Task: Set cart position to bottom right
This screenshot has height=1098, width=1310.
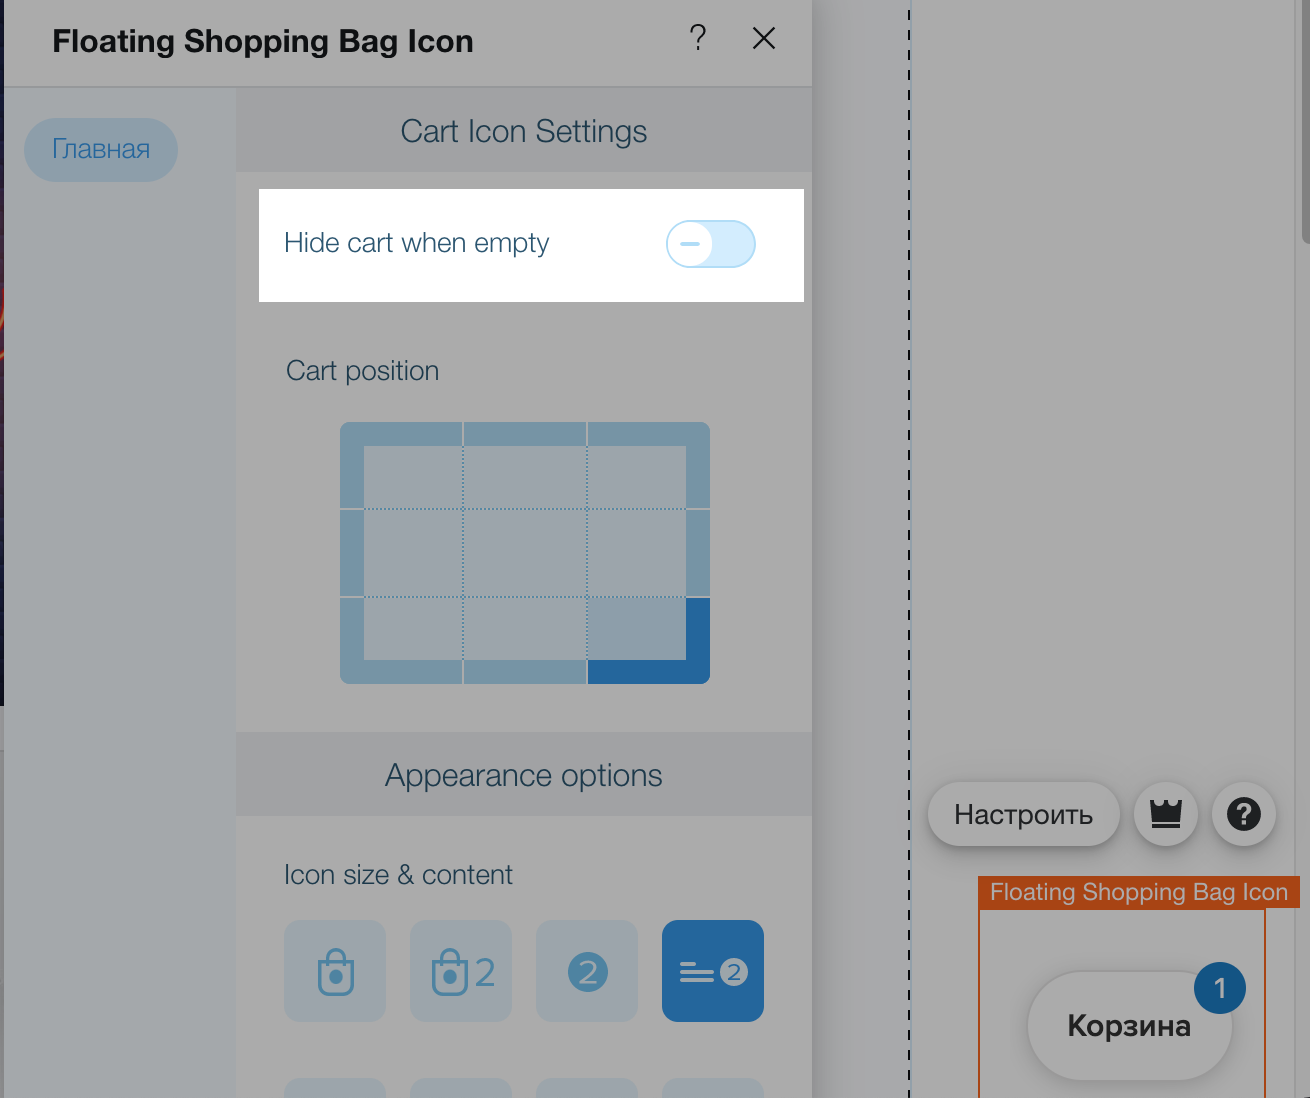Action: pos(649,641)
